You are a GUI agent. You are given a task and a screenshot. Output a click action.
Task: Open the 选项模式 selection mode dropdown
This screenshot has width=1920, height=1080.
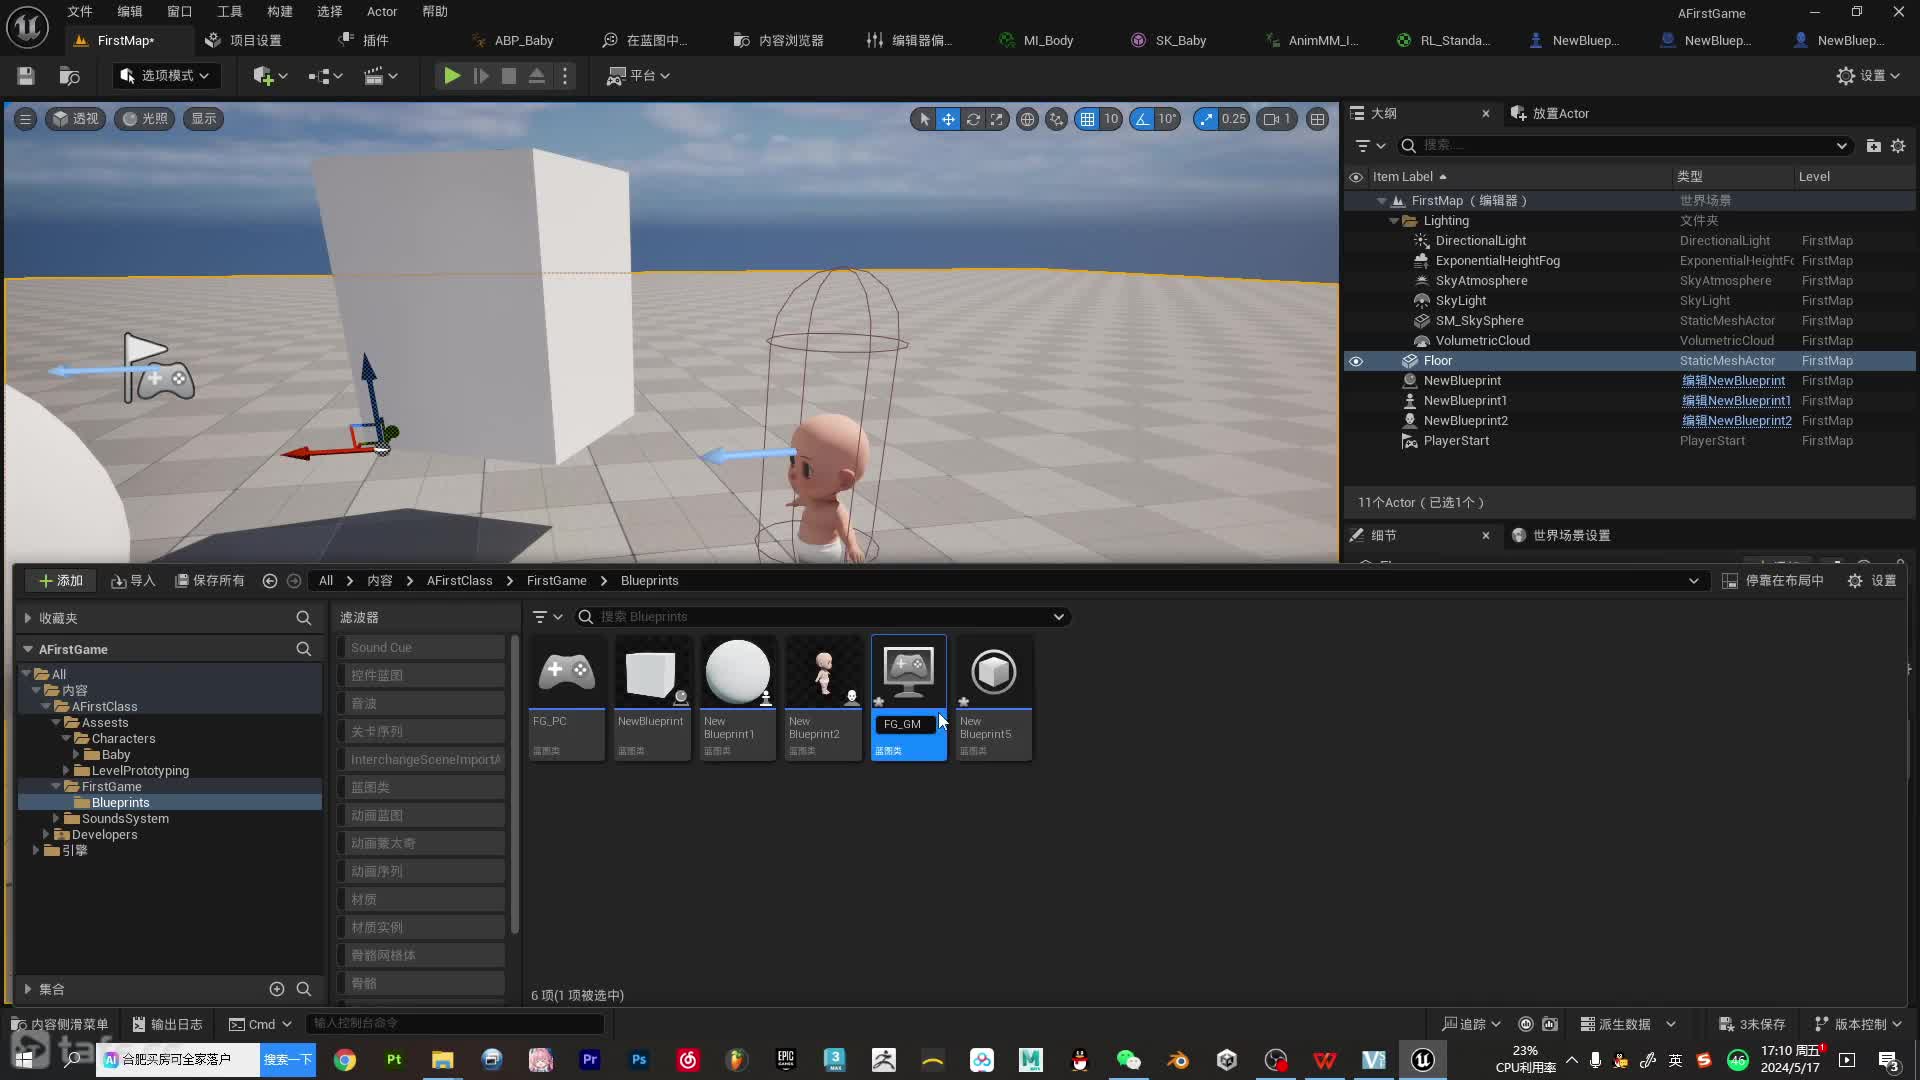pos(165,76)
